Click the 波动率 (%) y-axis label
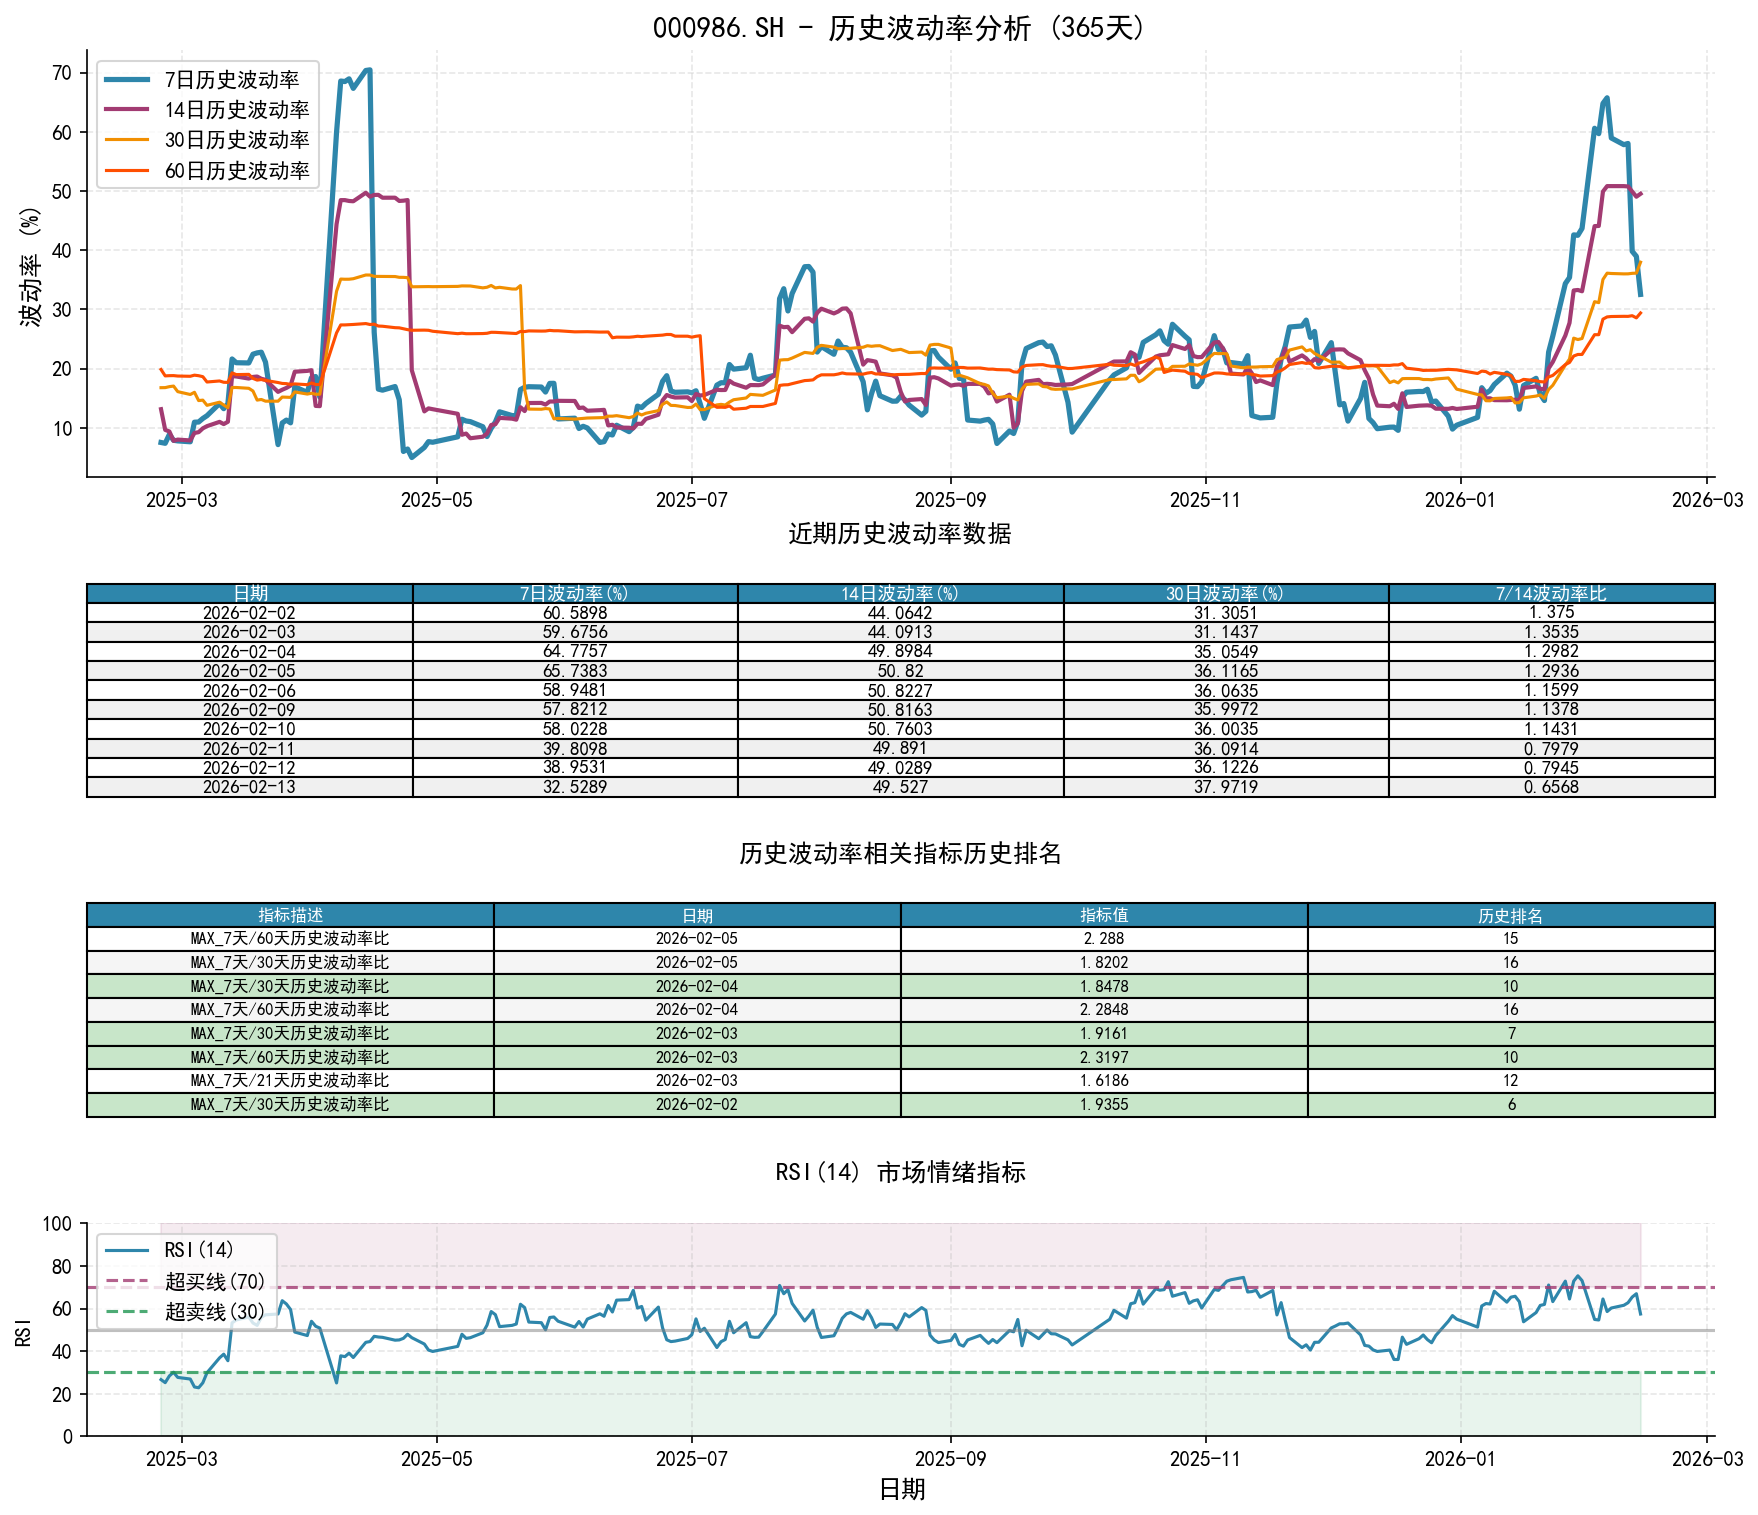 coord(31,266)
